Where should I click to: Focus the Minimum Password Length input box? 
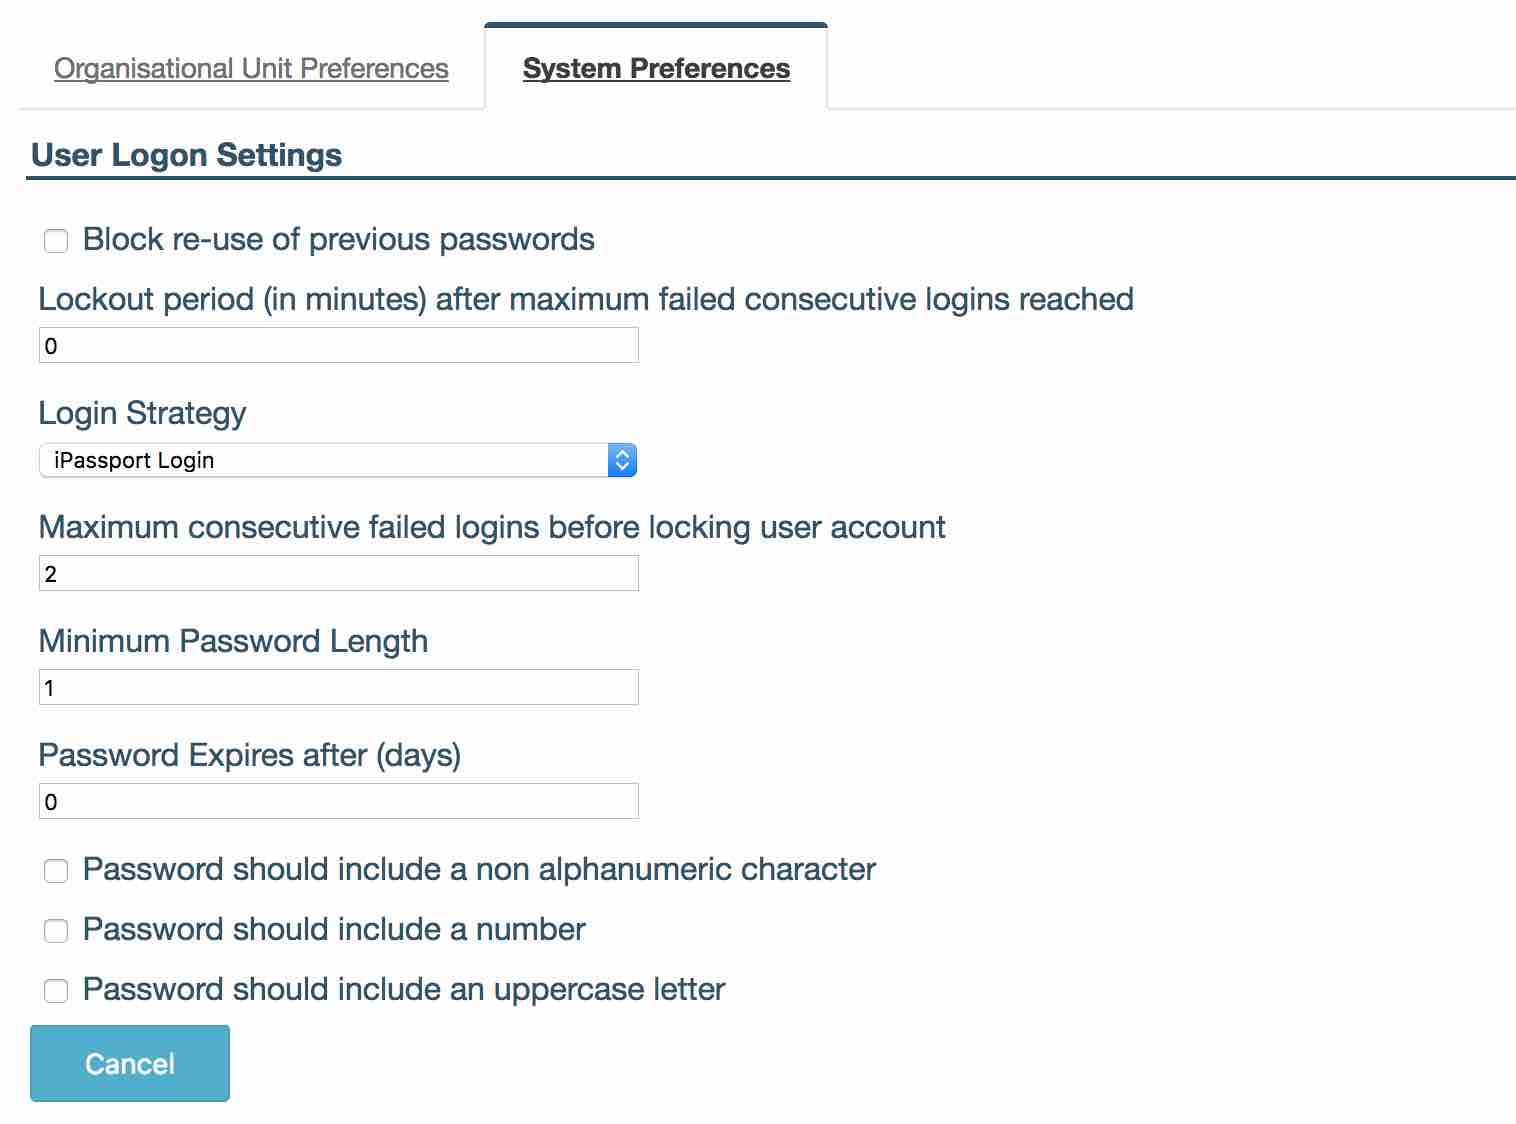[338, 688]
